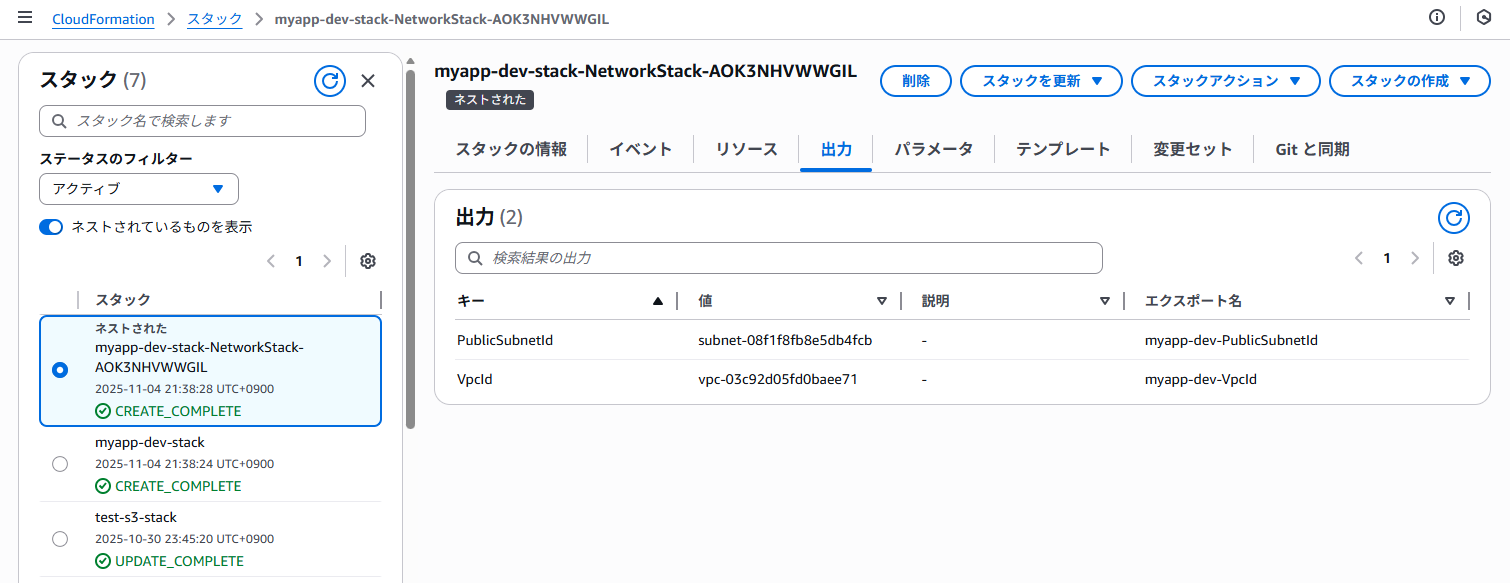Switch to リソース tab
Image resolution: width=1510 pixels, height=583 pixels.
point(746,149)
